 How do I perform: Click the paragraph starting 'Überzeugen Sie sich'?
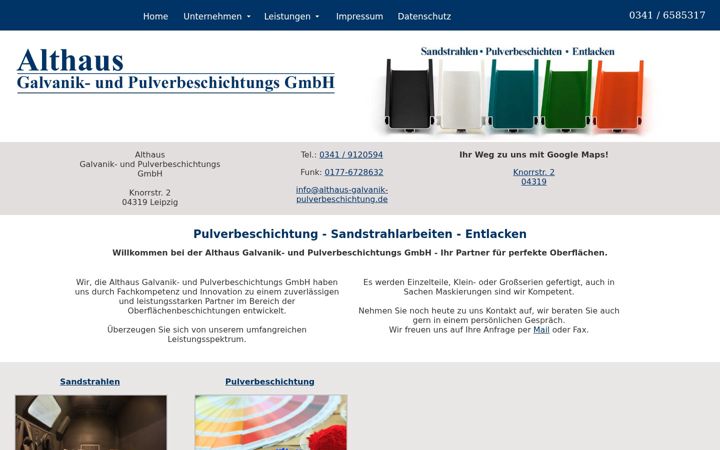pyautogui.click(x=207, y=334)
